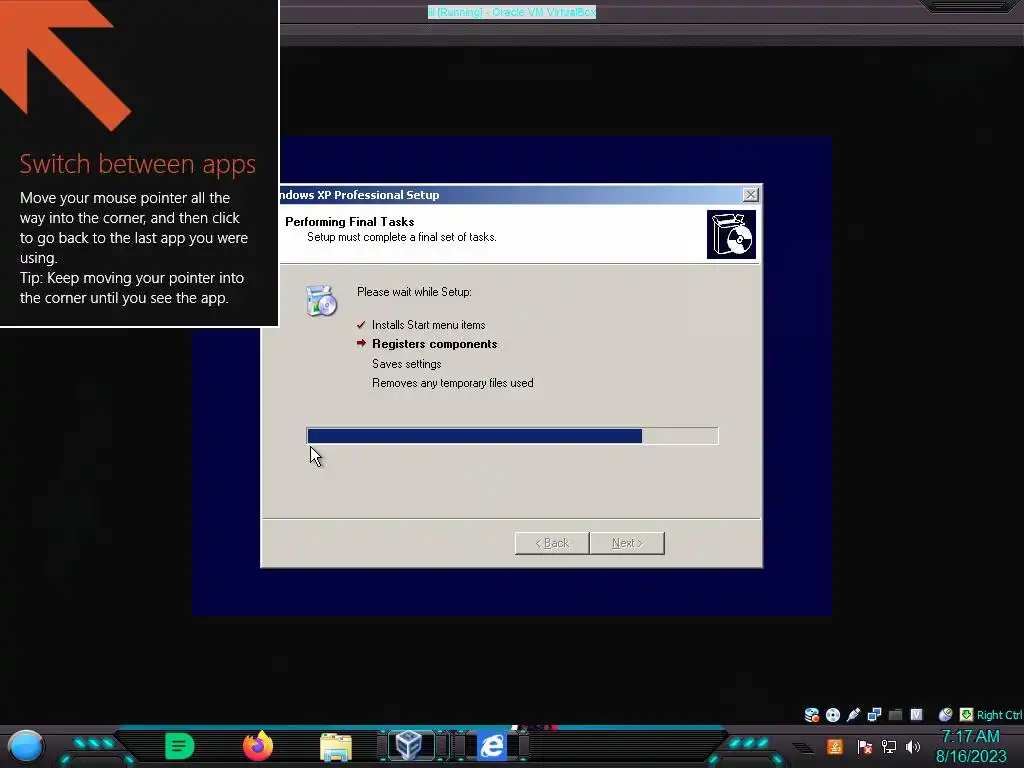Viewport: 1024px width, 768px height.
Task: Click the VirtualBox optical disc status icon
Action: pos(833,715)
